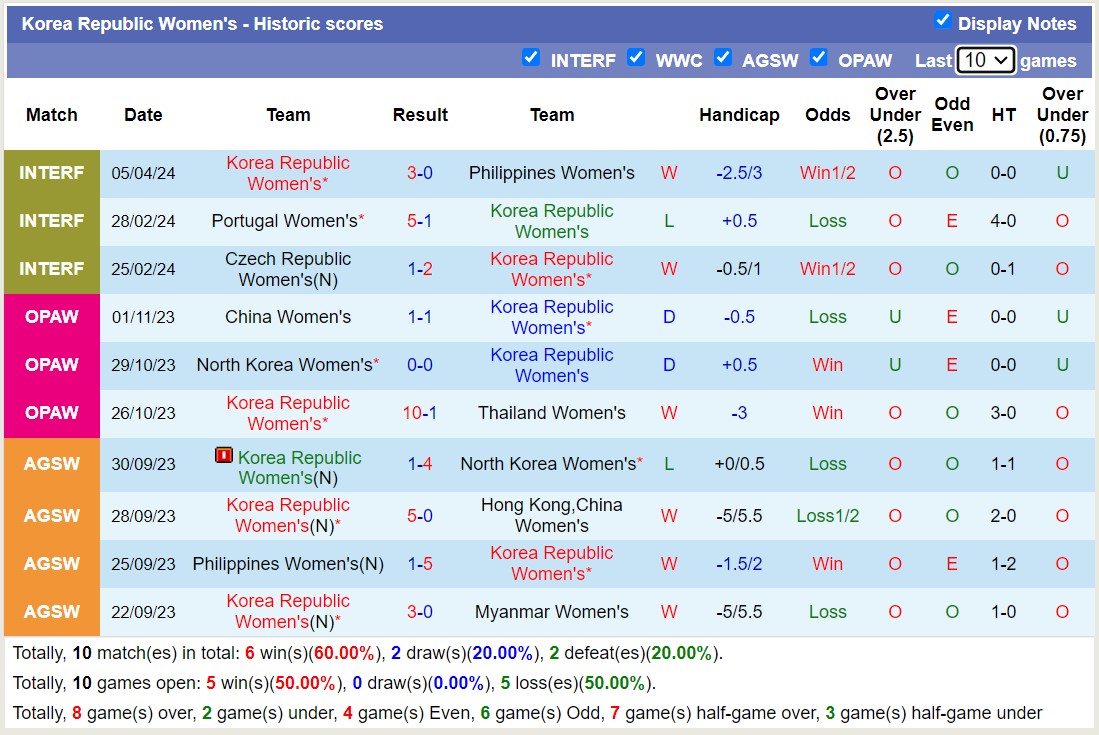Disable the AGSW filter checkbox

(723, 58)
